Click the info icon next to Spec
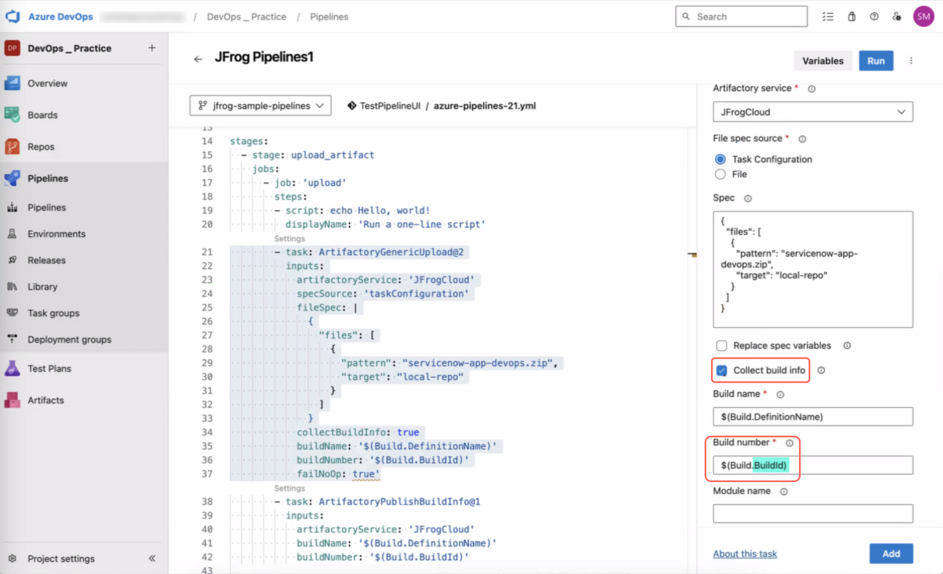Screen dimensions: 943x574 tap(748, 199)
